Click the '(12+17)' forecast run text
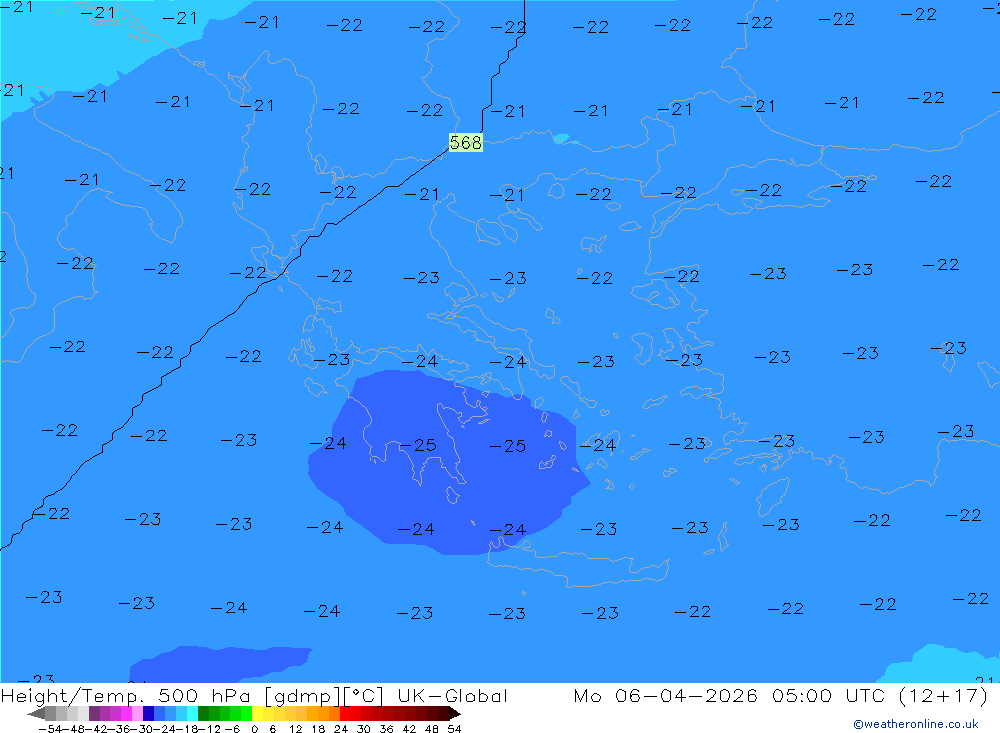Screen dimensions: 1000x733 tap(943, 696)
